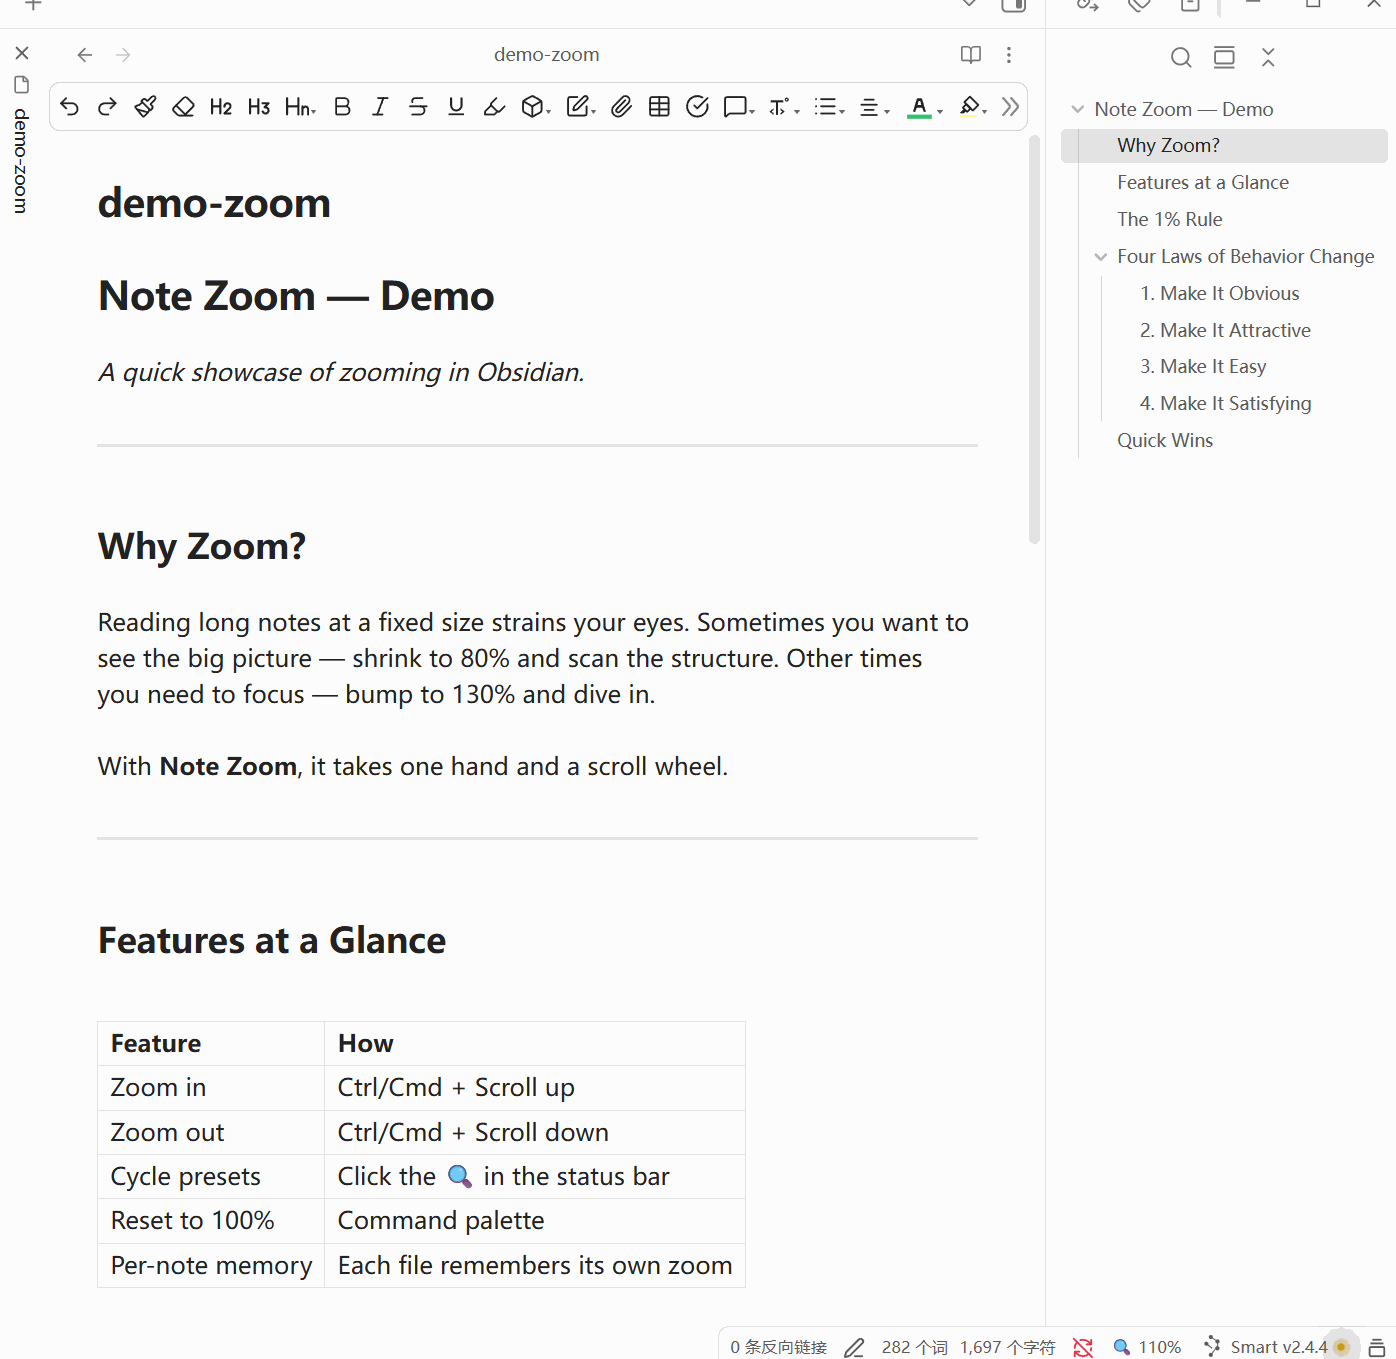Click the 'Why Zoom?' heading in the note
The width and height of the screenshot is (1396, 1359).
point(202,547)
